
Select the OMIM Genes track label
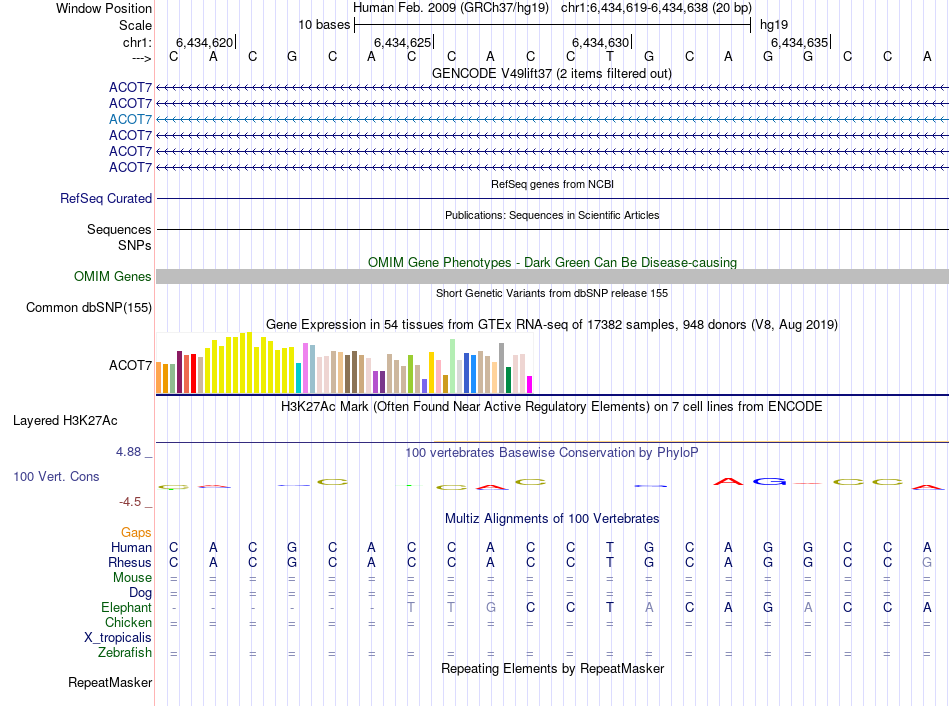coord(112,277)
